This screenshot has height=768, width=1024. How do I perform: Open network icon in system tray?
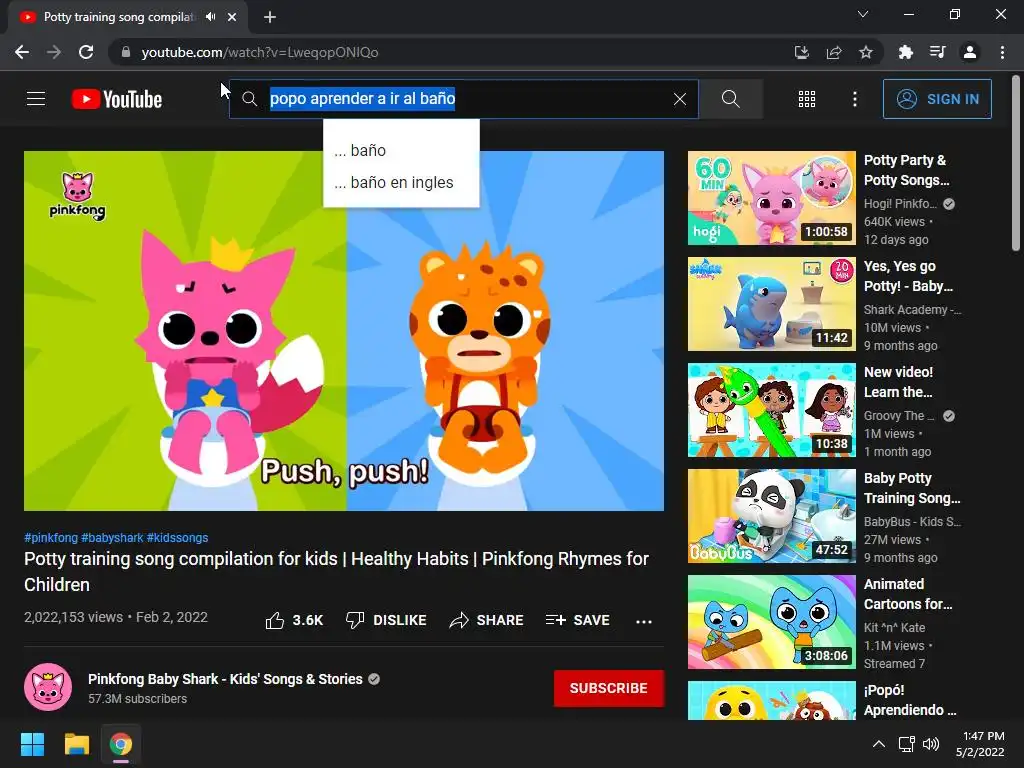(x=906, y=744)
